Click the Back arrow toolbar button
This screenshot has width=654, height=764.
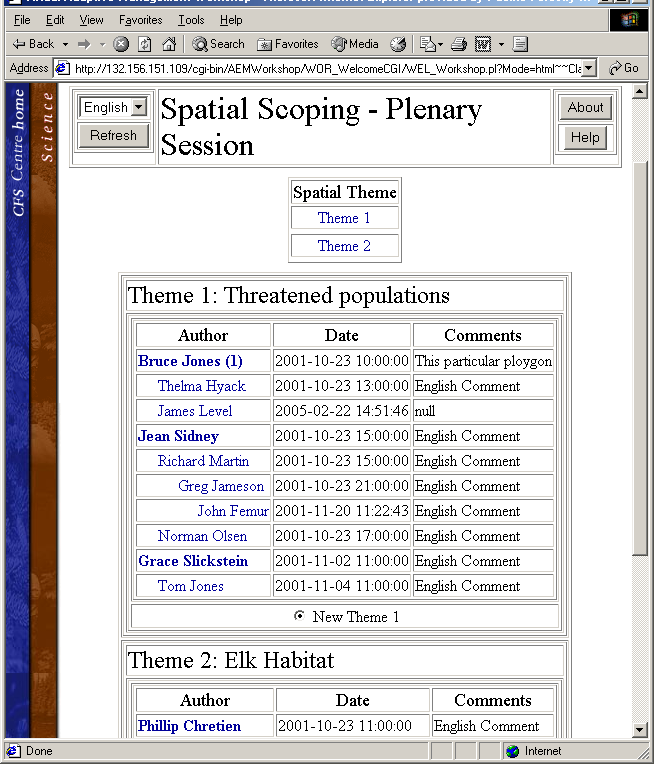(33, 44)
